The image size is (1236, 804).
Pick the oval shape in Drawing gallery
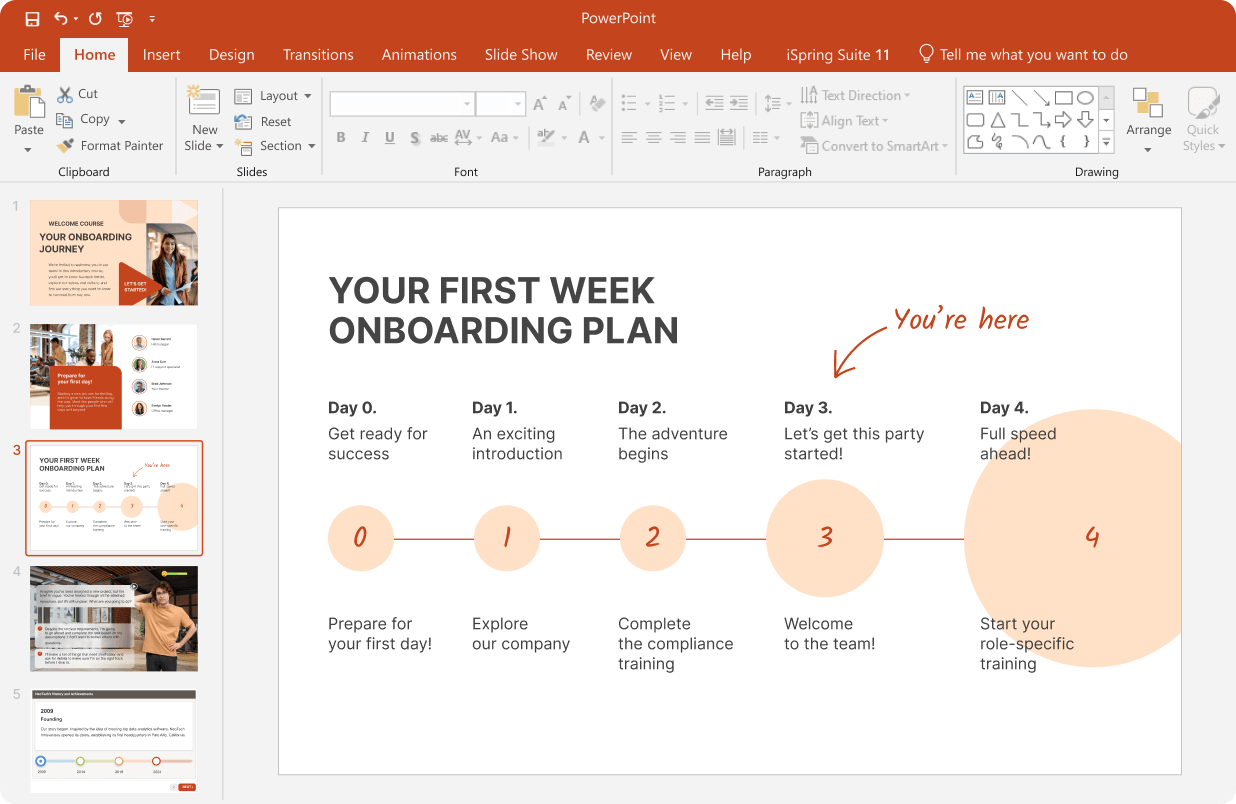tap(1085, 97)
